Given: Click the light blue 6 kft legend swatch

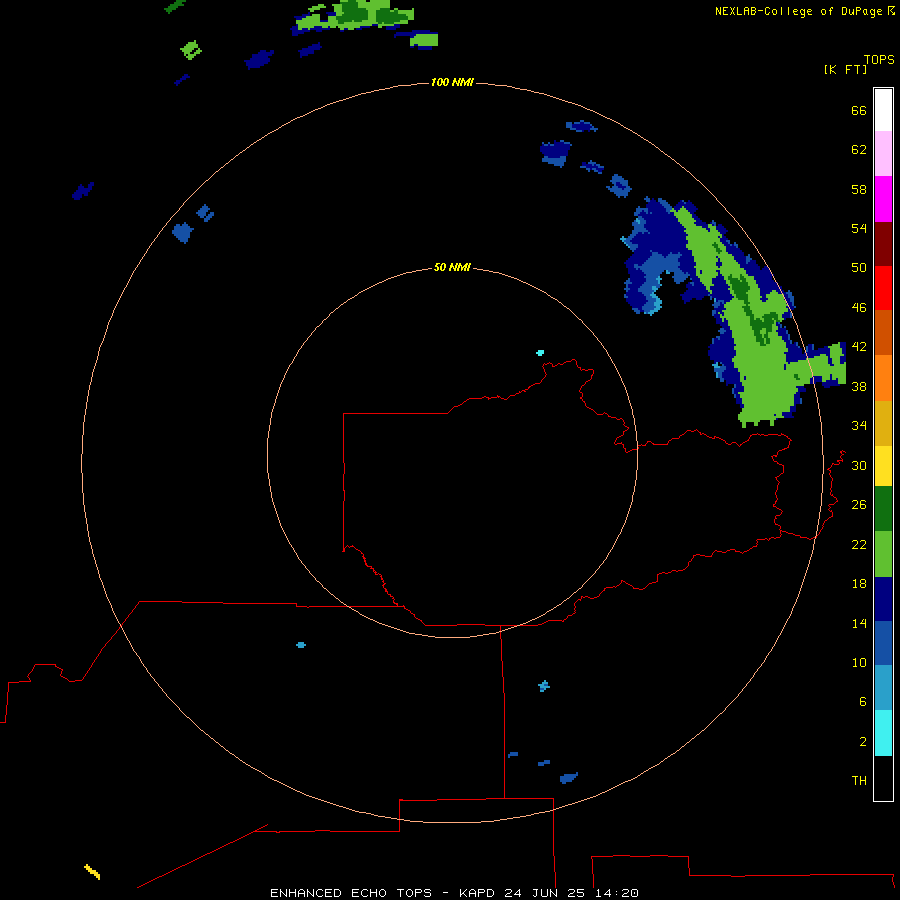Looking at the screenshot, I should pos(883,688).
